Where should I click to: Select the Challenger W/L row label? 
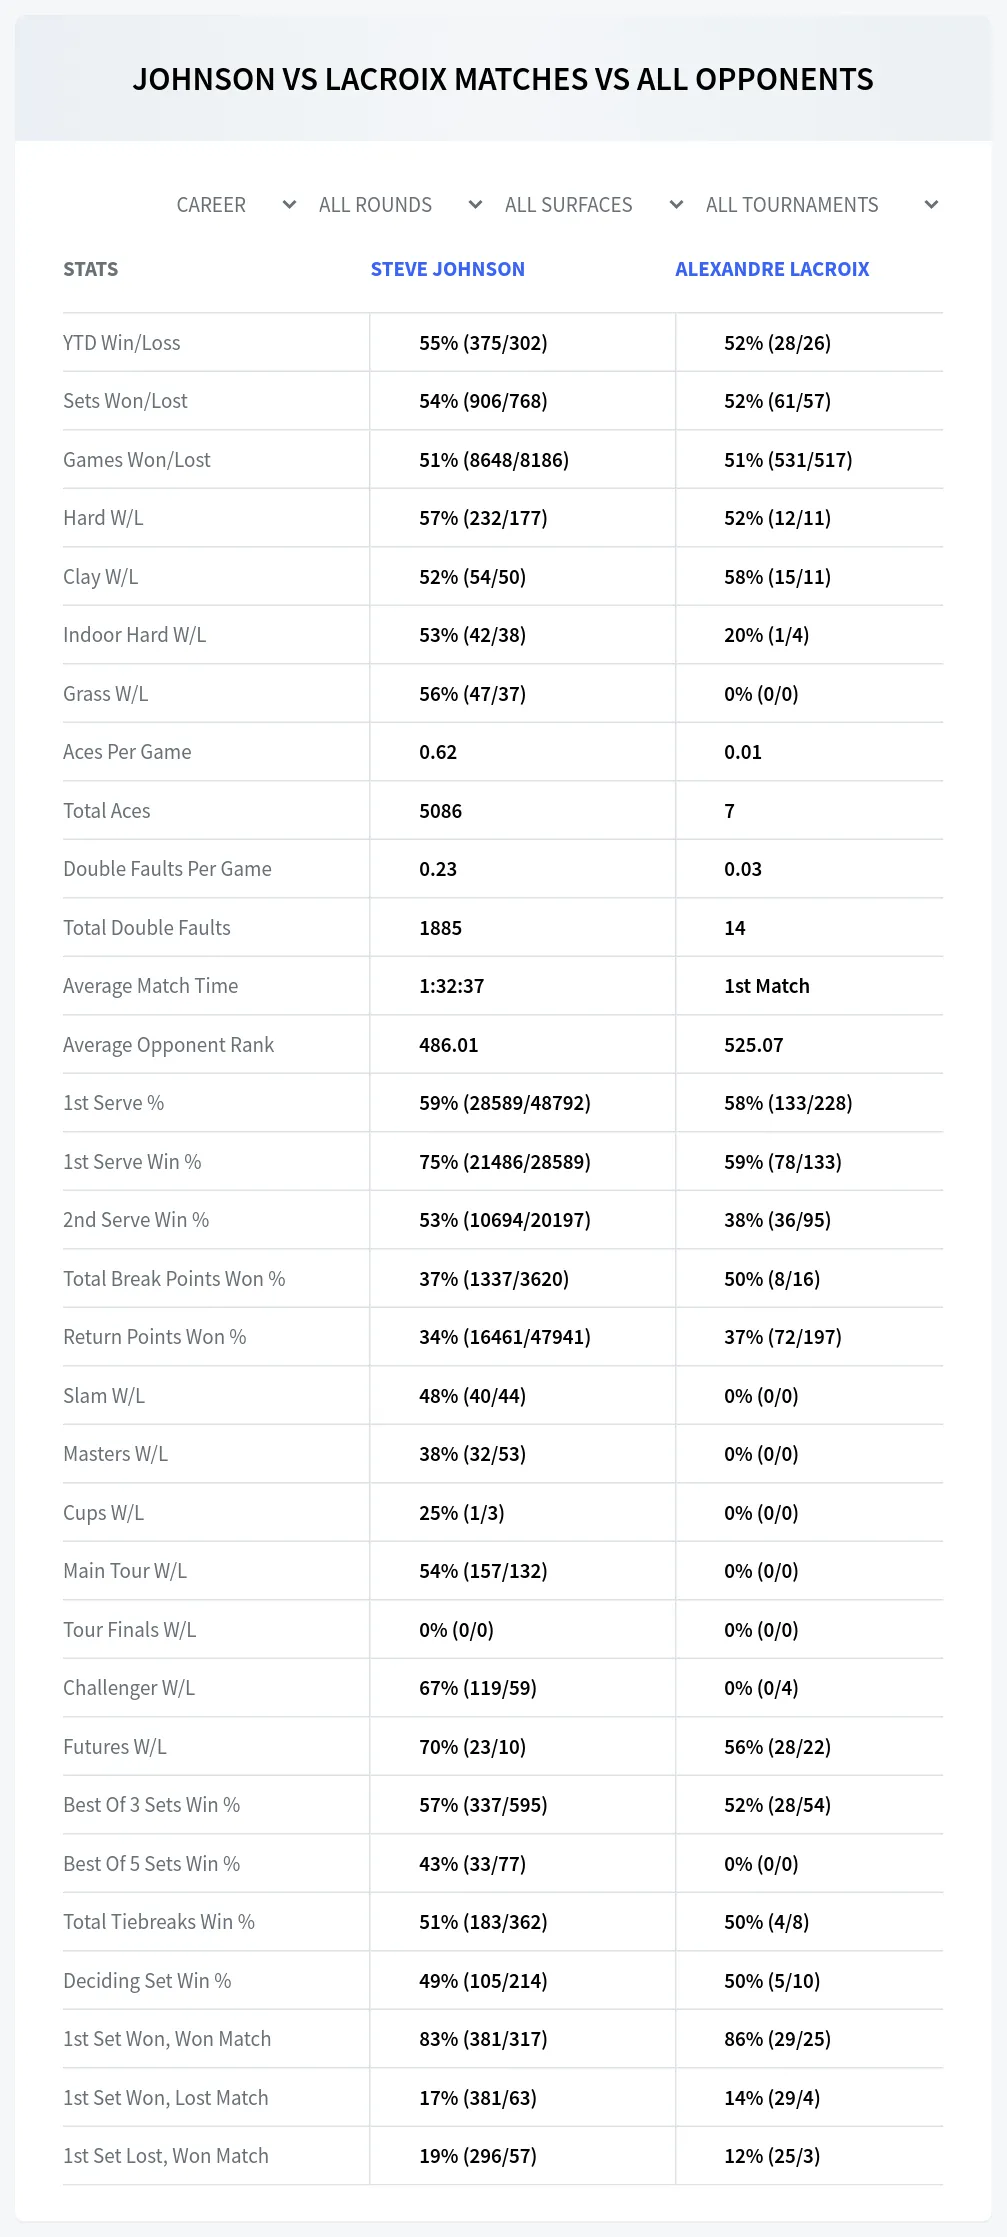pyautogui.click(x=129, y=1688)
